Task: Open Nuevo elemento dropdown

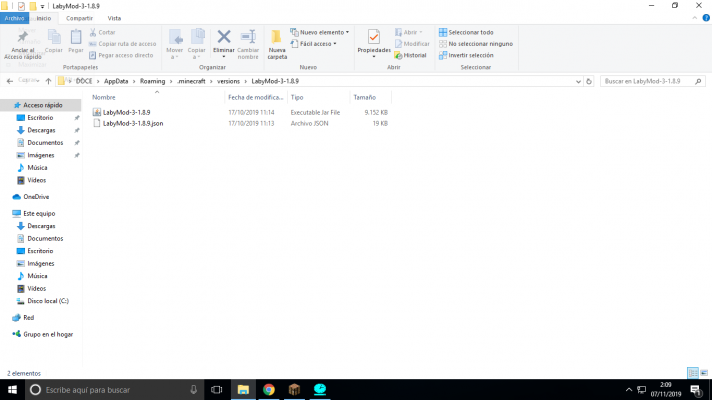Action: (x=320, y=32)
